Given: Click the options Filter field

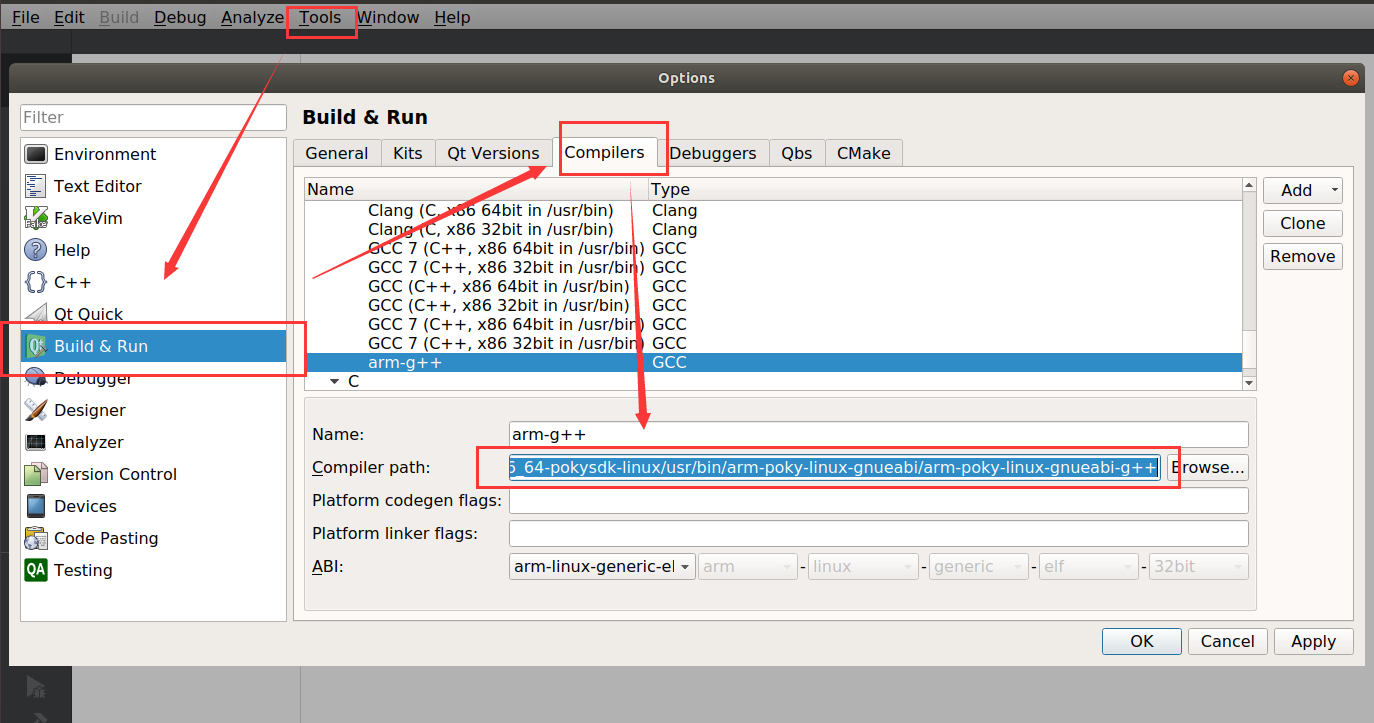Looking at the screenshot, I should 153,117.
